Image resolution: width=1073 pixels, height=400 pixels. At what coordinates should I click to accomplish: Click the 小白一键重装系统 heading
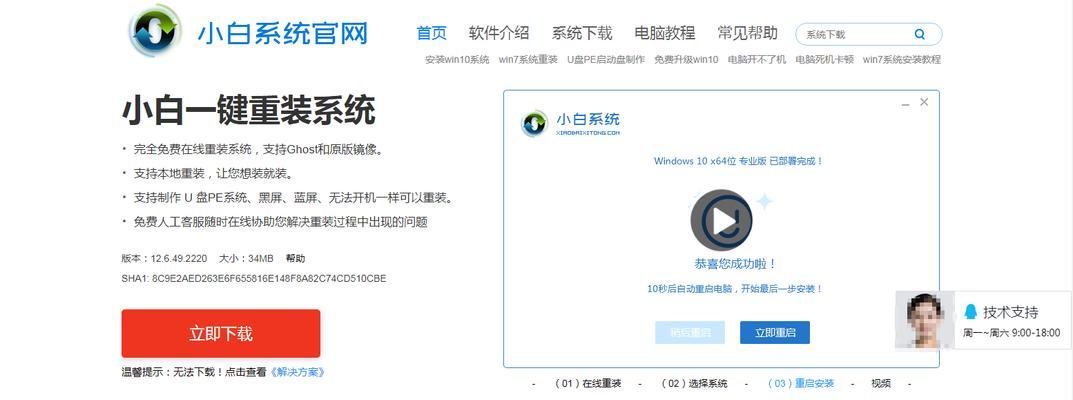pyautogui.click(x=249, y=110)
